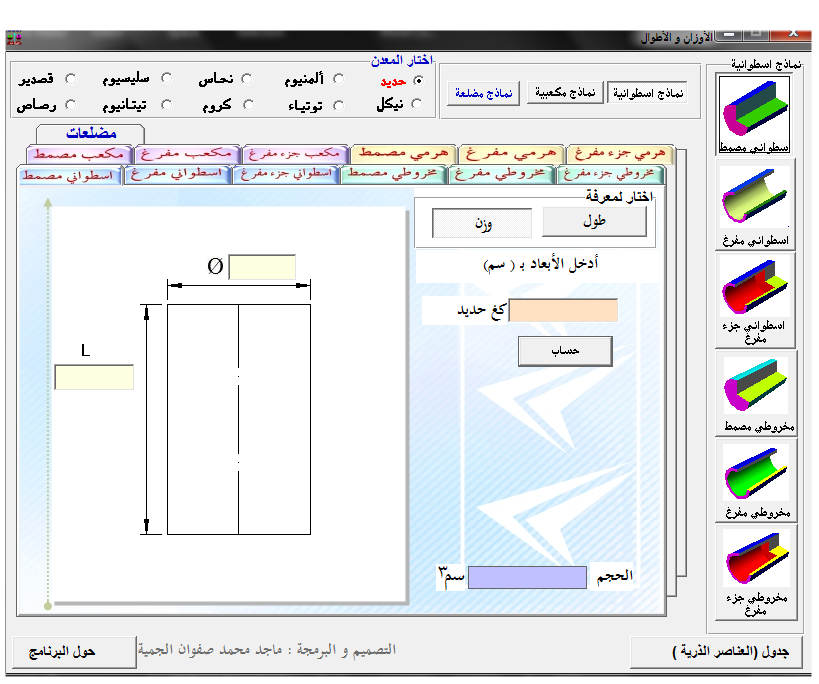Viewport: 819px width, 684px height.
Task: Select the hollow cone (مخروطي مفرغ) model icon
Action: pos(756,481)
